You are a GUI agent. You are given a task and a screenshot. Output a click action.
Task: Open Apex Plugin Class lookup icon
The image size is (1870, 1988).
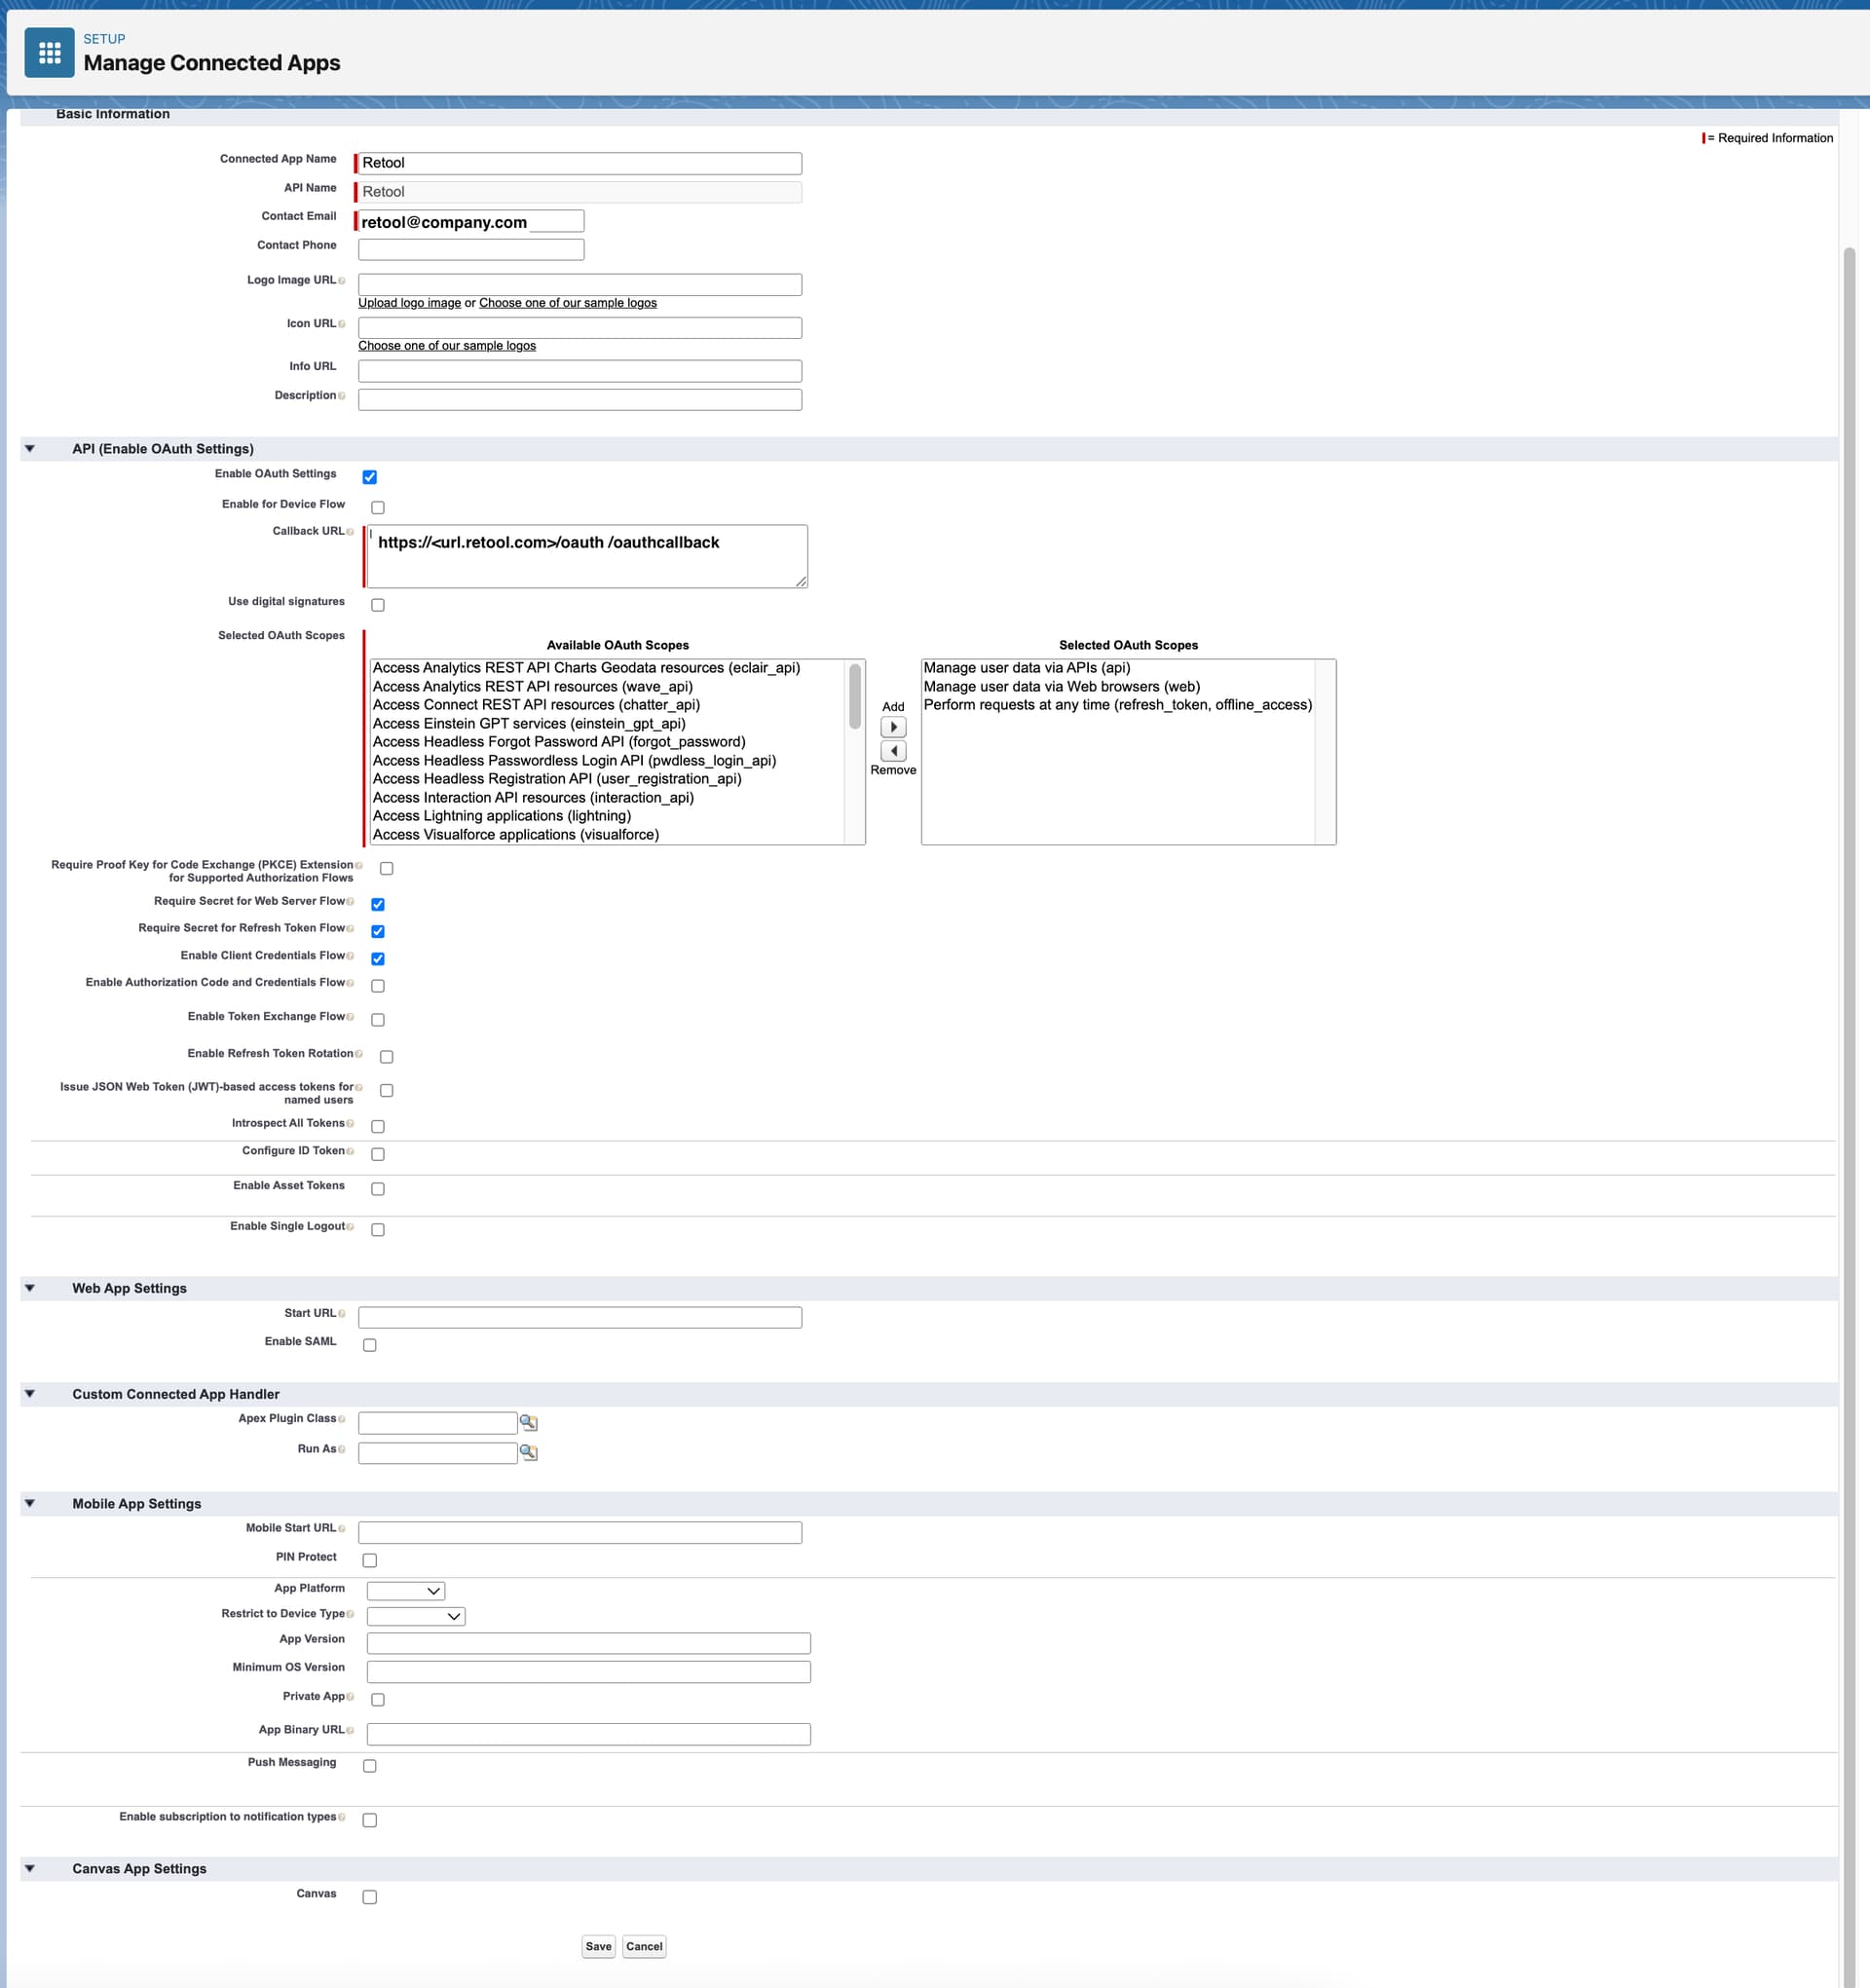click(x=529, y=1422)
